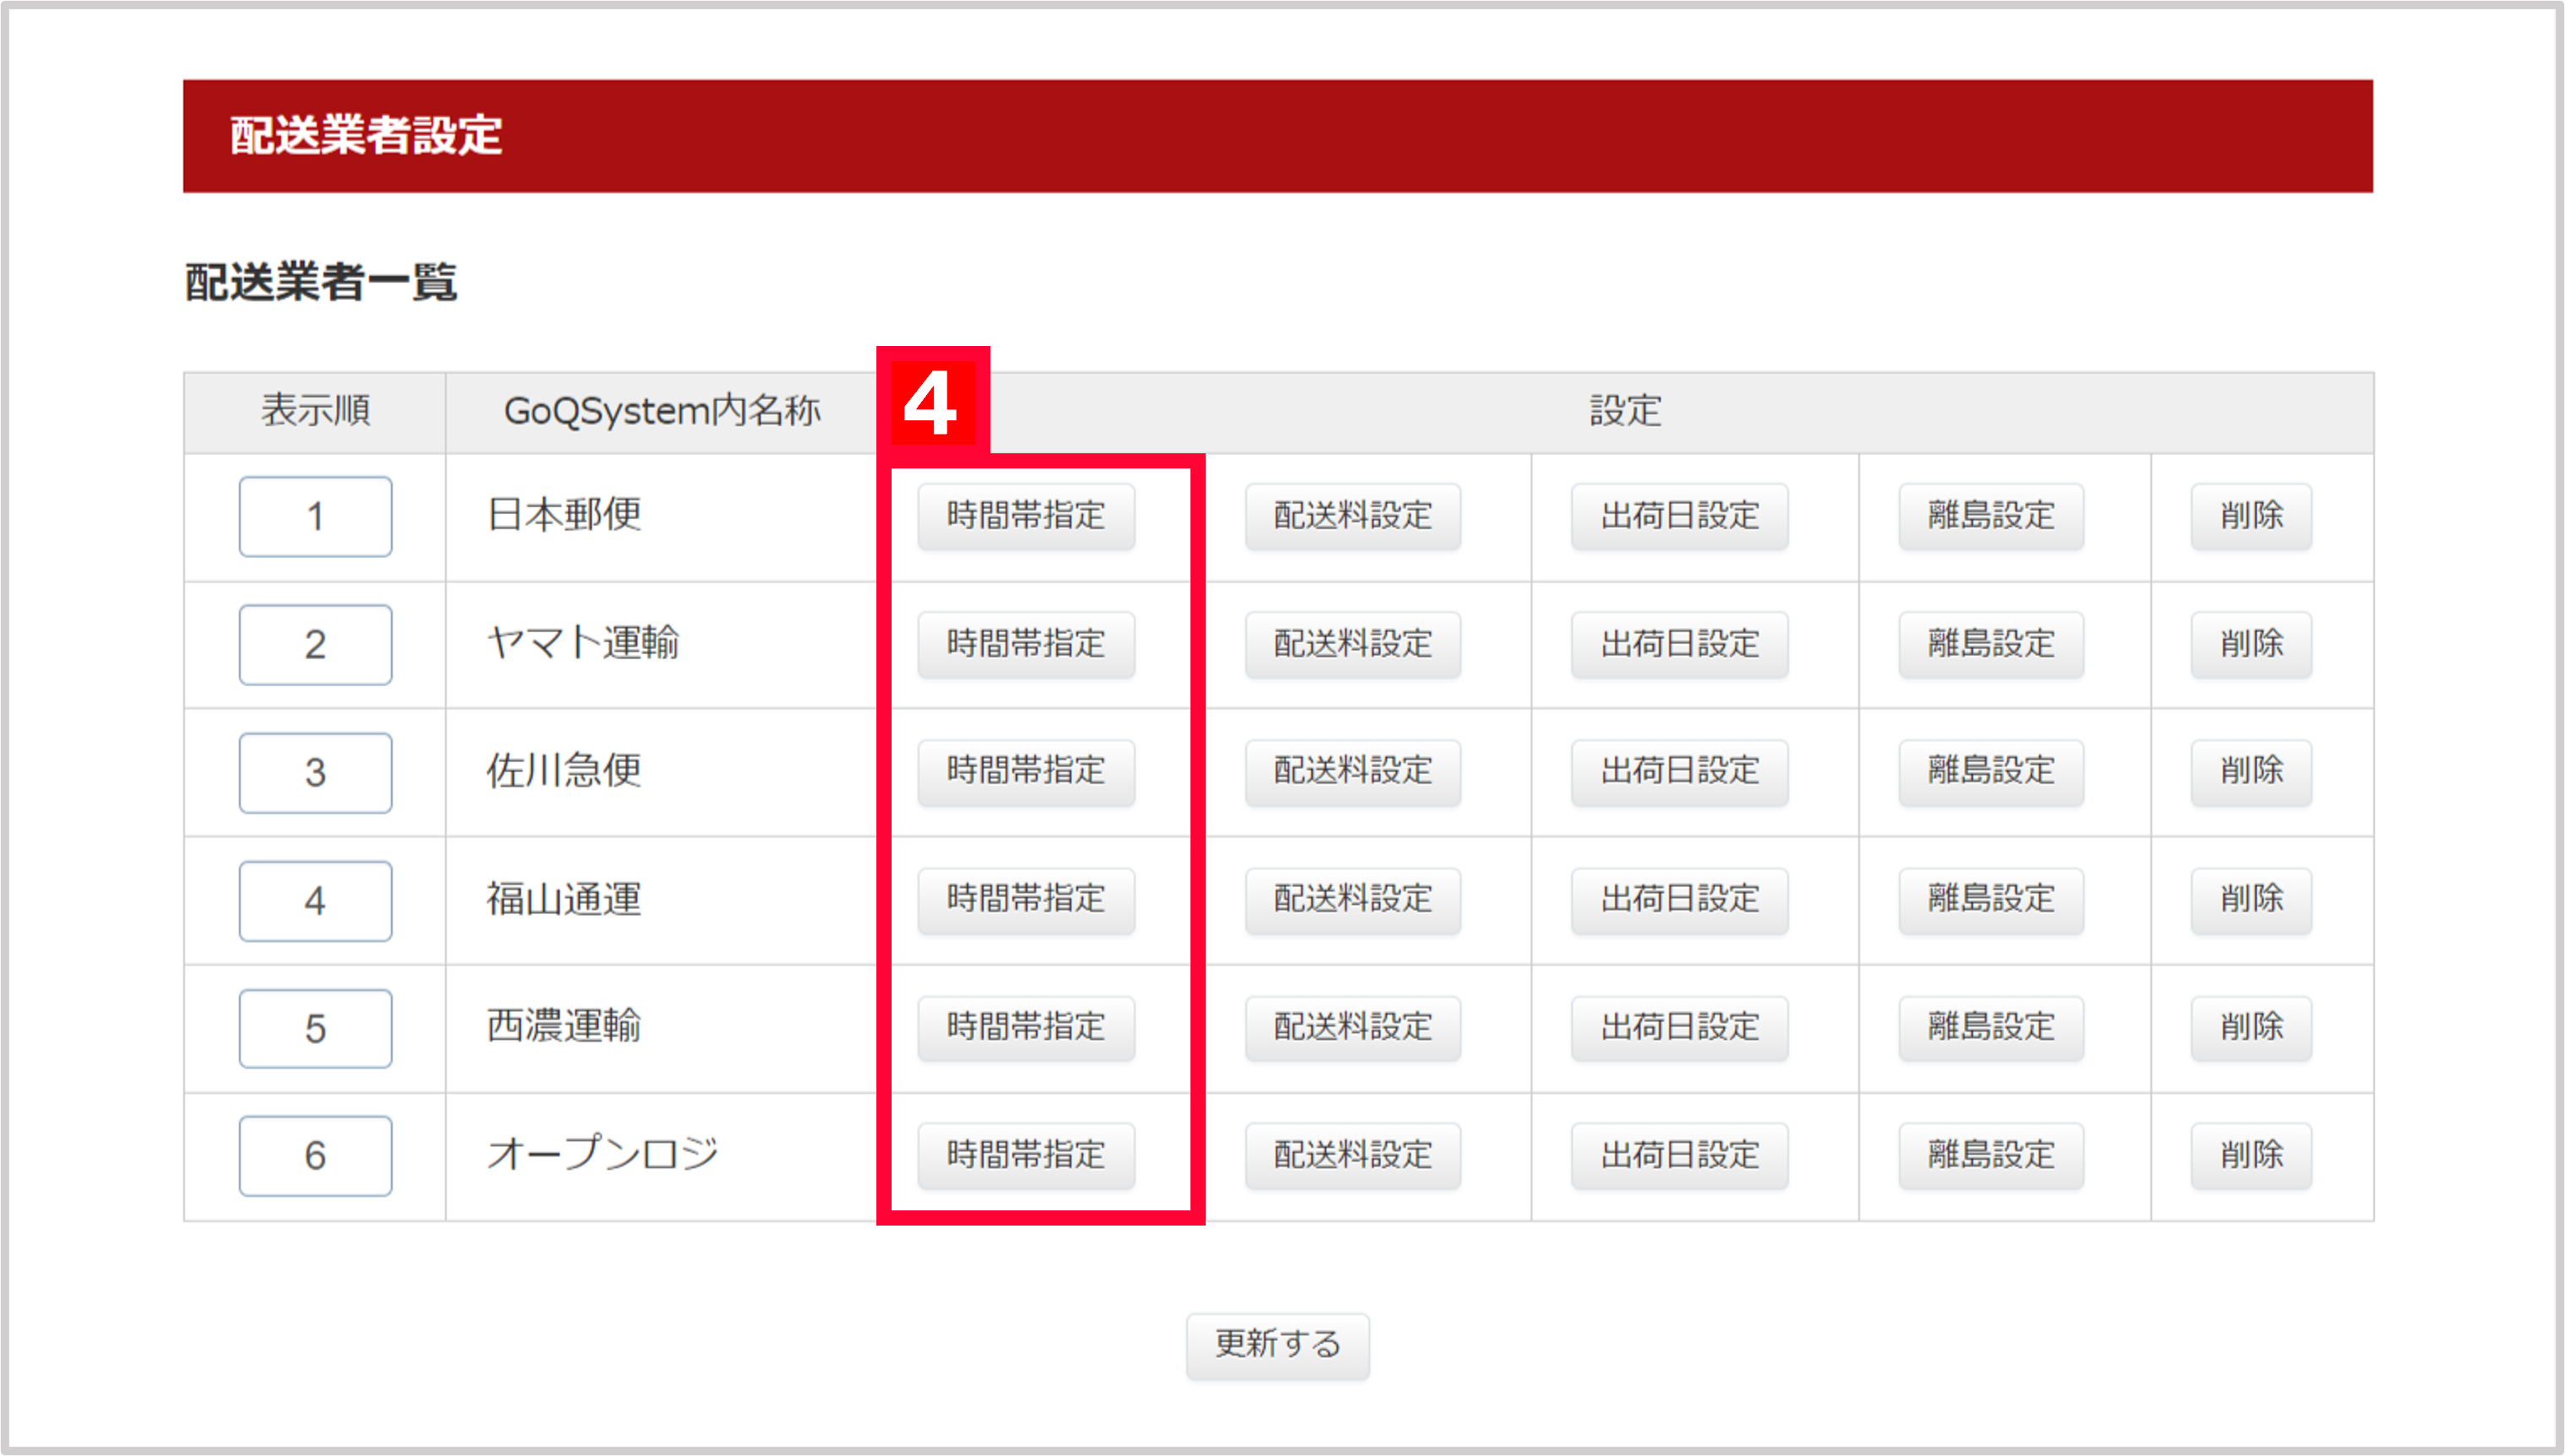The width and height of the screenshot is (2565, 1456).
Task: Delete the 西濃運輸 carrier with 削除
Action: [2251, 1028]
